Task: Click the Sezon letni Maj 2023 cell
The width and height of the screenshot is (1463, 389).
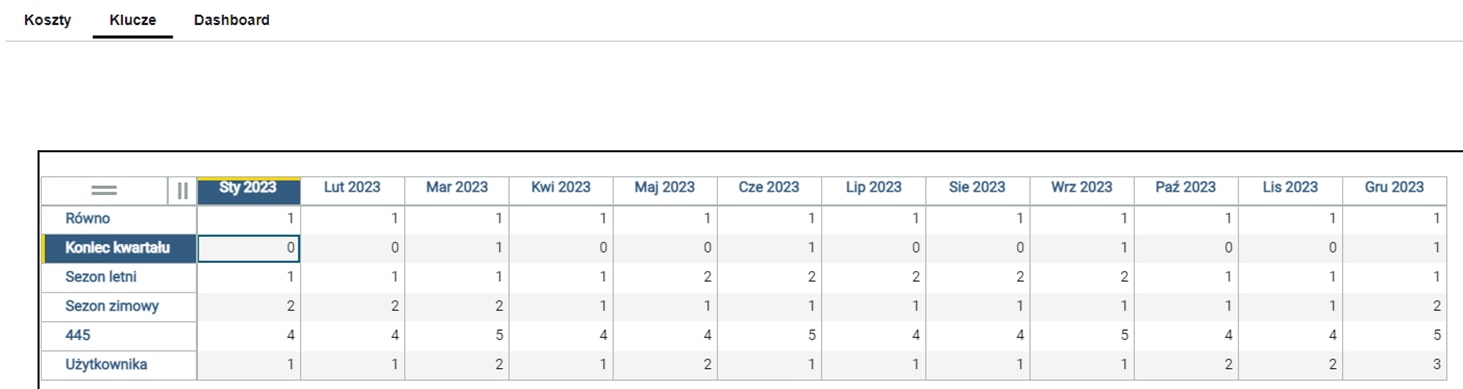Action: 665,277
